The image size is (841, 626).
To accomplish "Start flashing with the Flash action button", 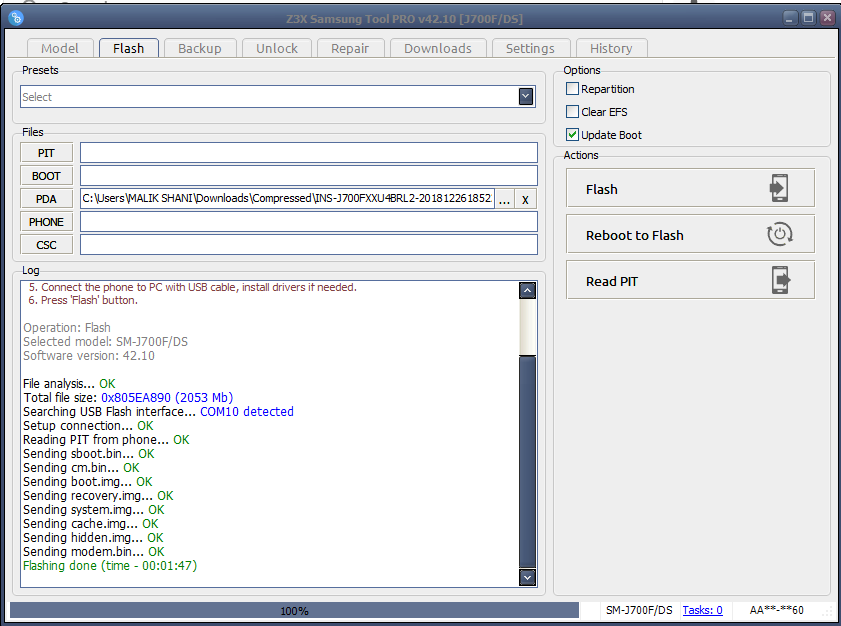I will coord(690,188).
